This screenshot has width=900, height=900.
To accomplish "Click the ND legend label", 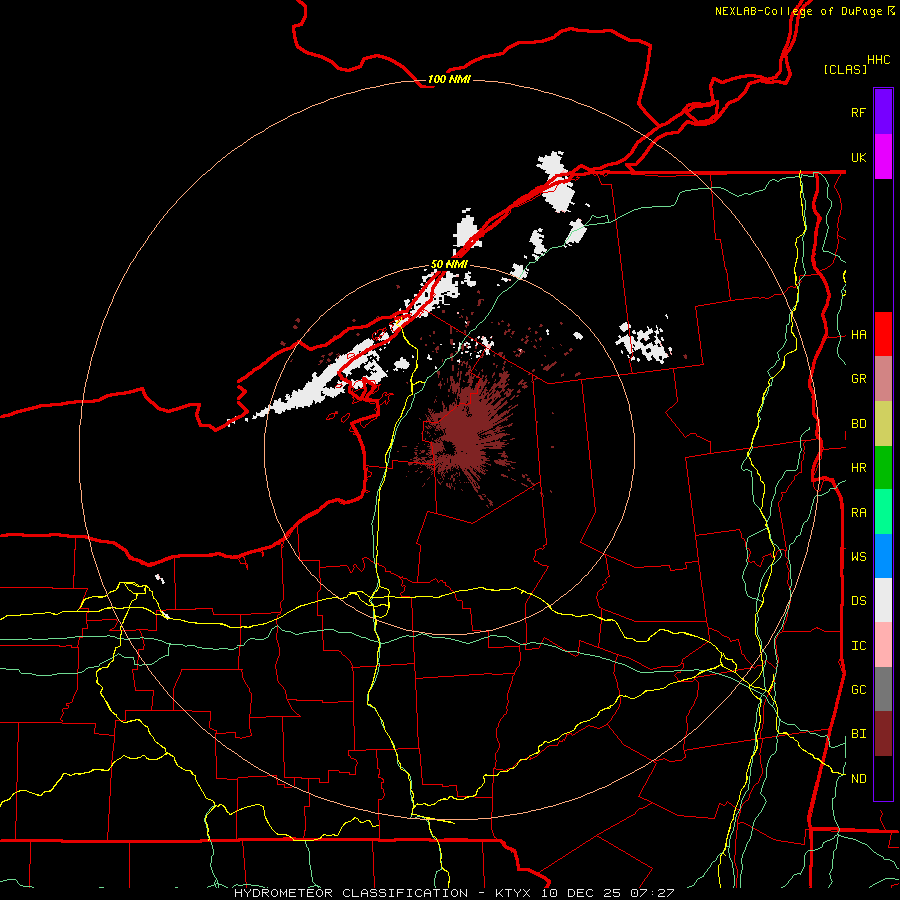I will click(x=858, y=779).
